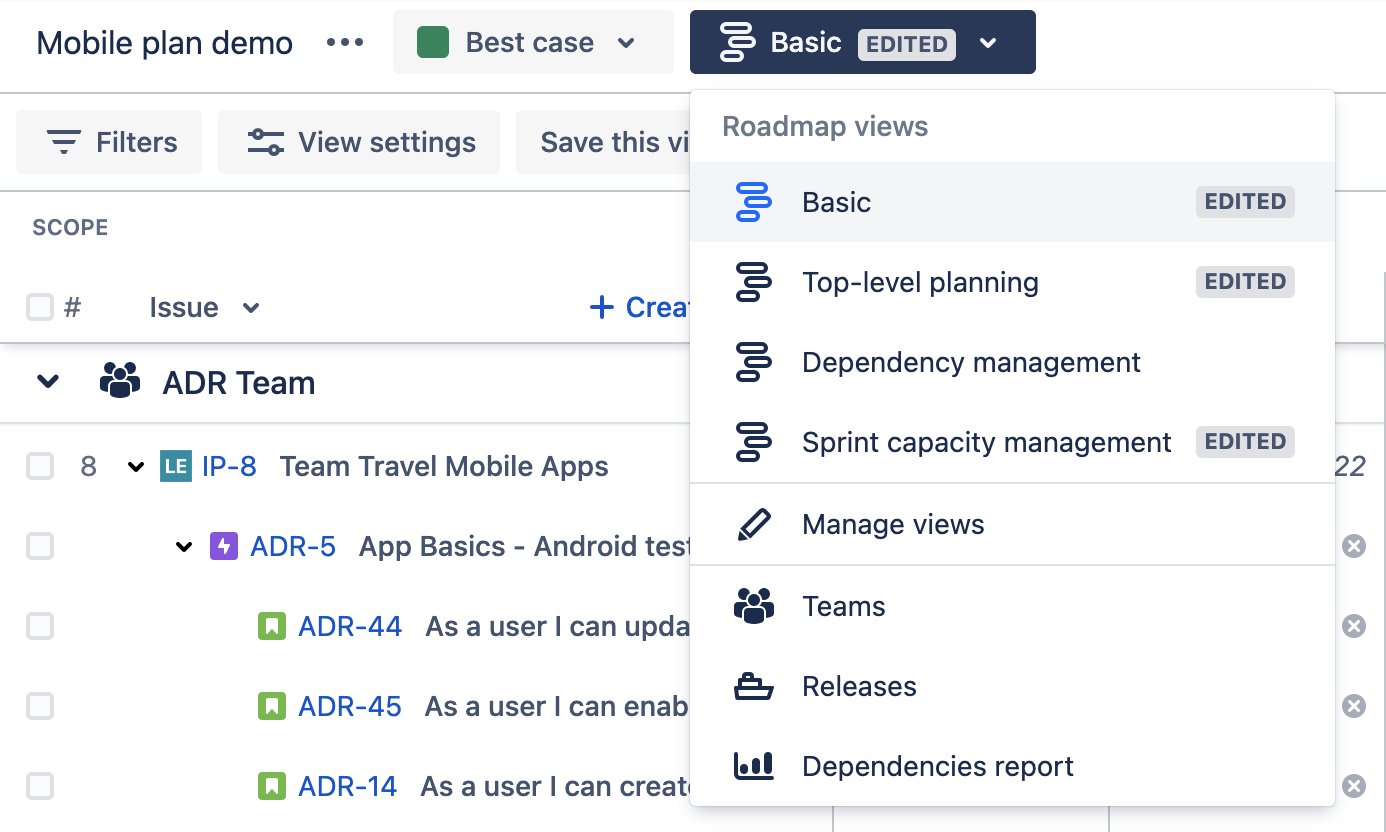Collapse the ADR-5 epic children
This screenshot has height=832, width=1386.
click(184, 547)
